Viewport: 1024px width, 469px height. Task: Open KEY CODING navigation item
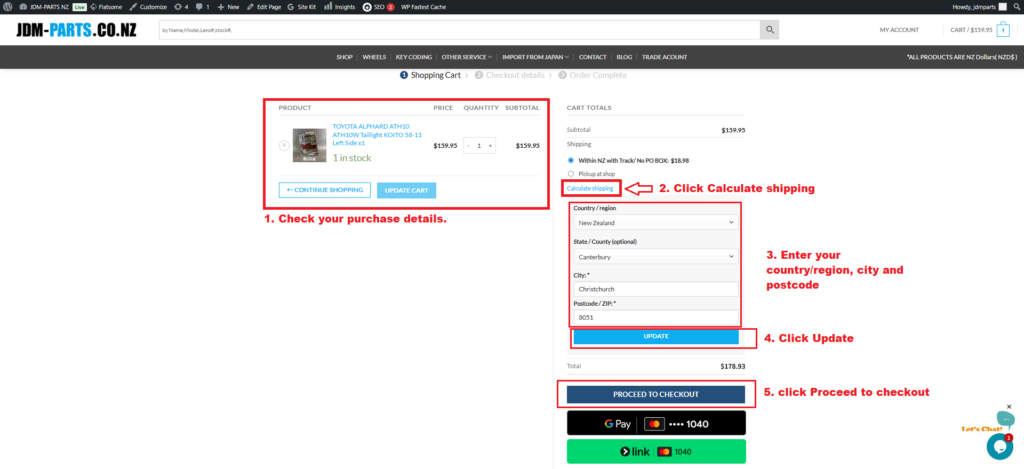[x=414, y=57]
